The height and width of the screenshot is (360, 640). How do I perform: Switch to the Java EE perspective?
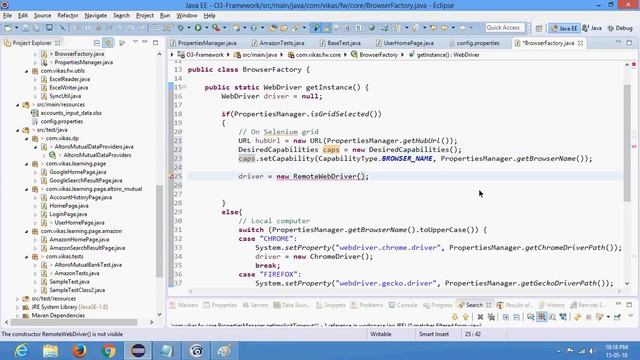click(x=564, y=28)
